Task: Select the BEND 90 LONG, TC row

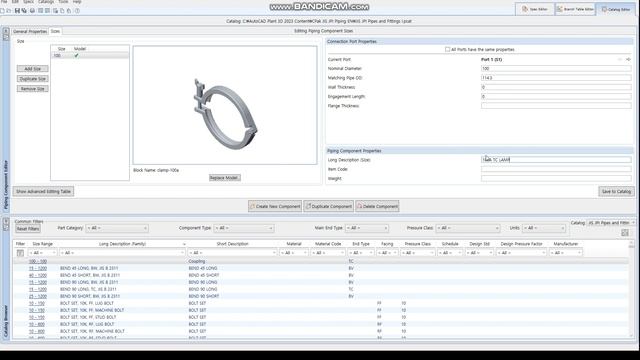Action: (x=320, y=289)
